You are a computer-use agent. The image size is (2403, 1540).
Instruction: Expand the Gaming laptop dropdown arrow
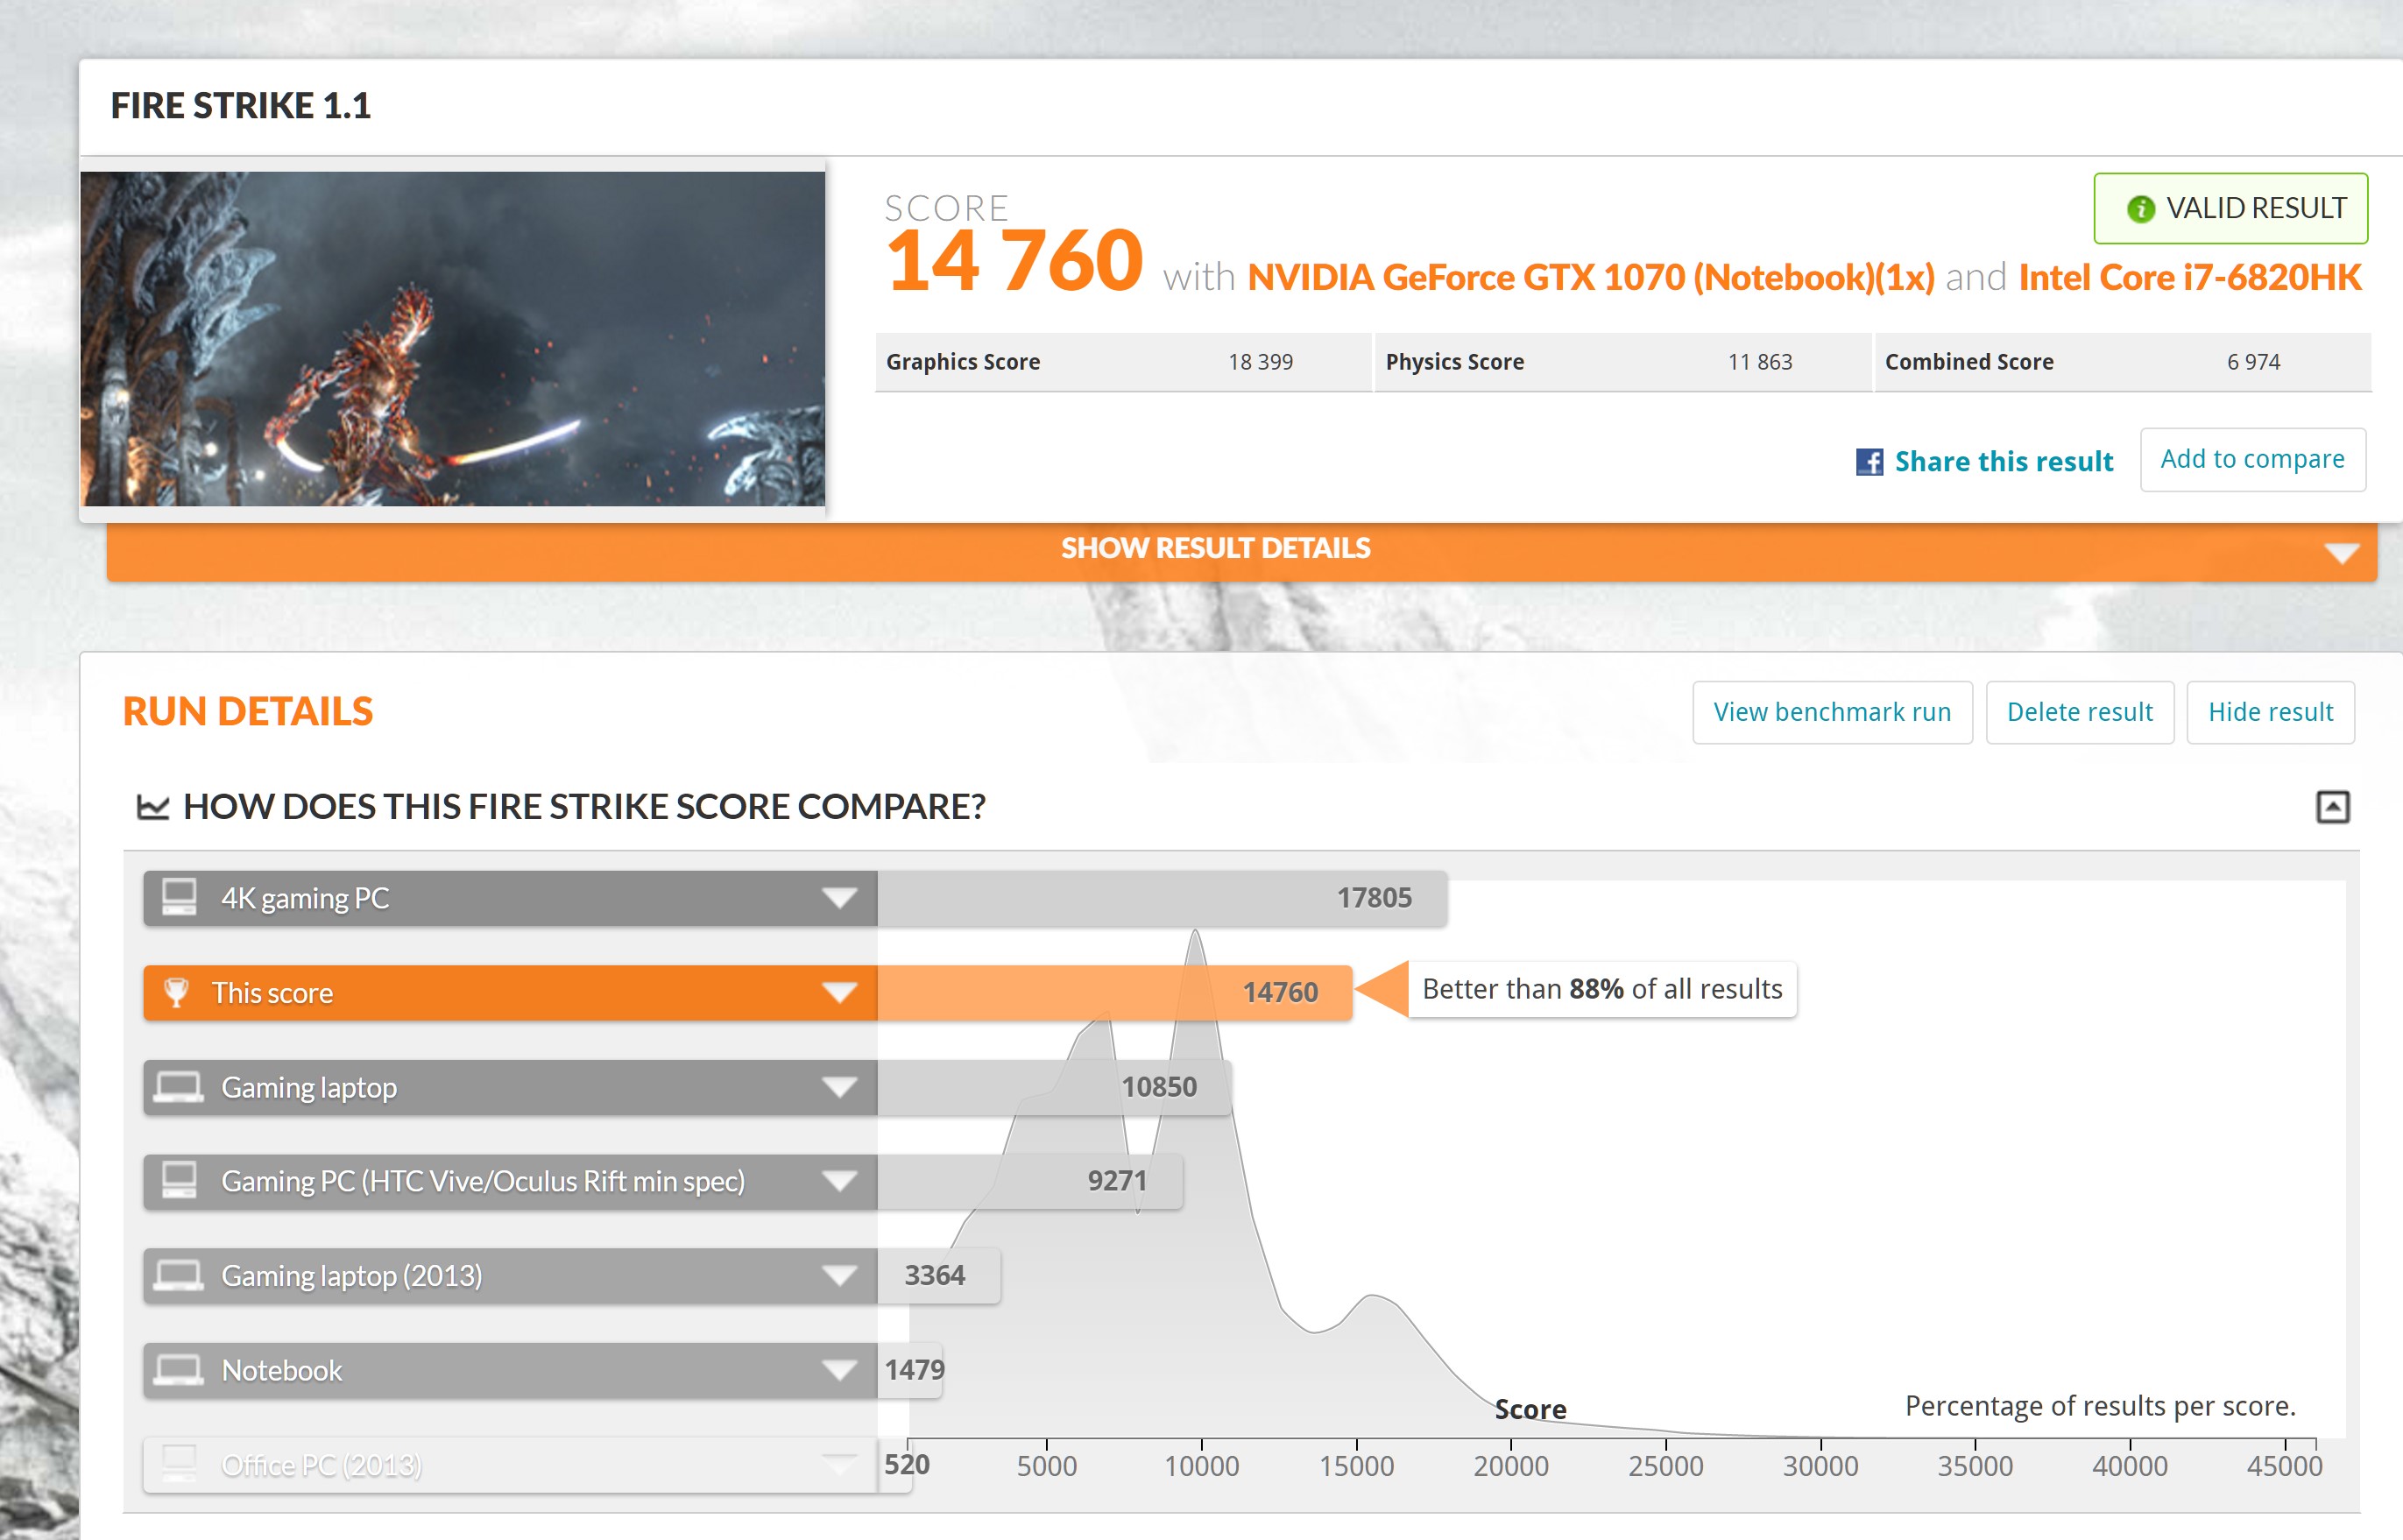839,1087
